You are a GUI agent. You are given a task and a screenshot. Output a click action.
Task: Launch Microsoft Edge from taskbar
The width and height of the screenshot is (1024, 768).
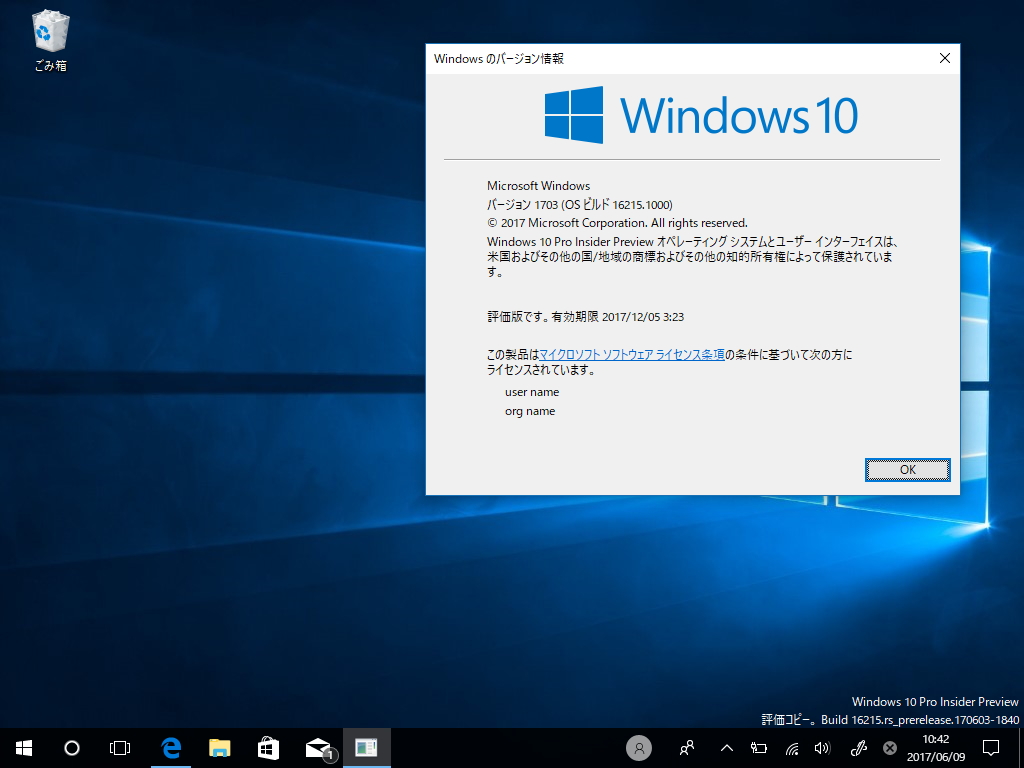(x=170, y=748)
